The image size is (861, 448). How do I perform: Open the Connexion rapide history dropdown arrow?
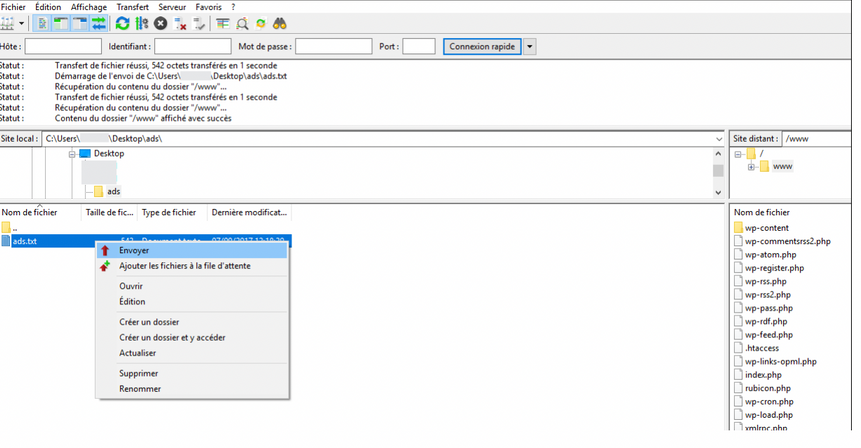pyautogui.click(x=530, y=46)
